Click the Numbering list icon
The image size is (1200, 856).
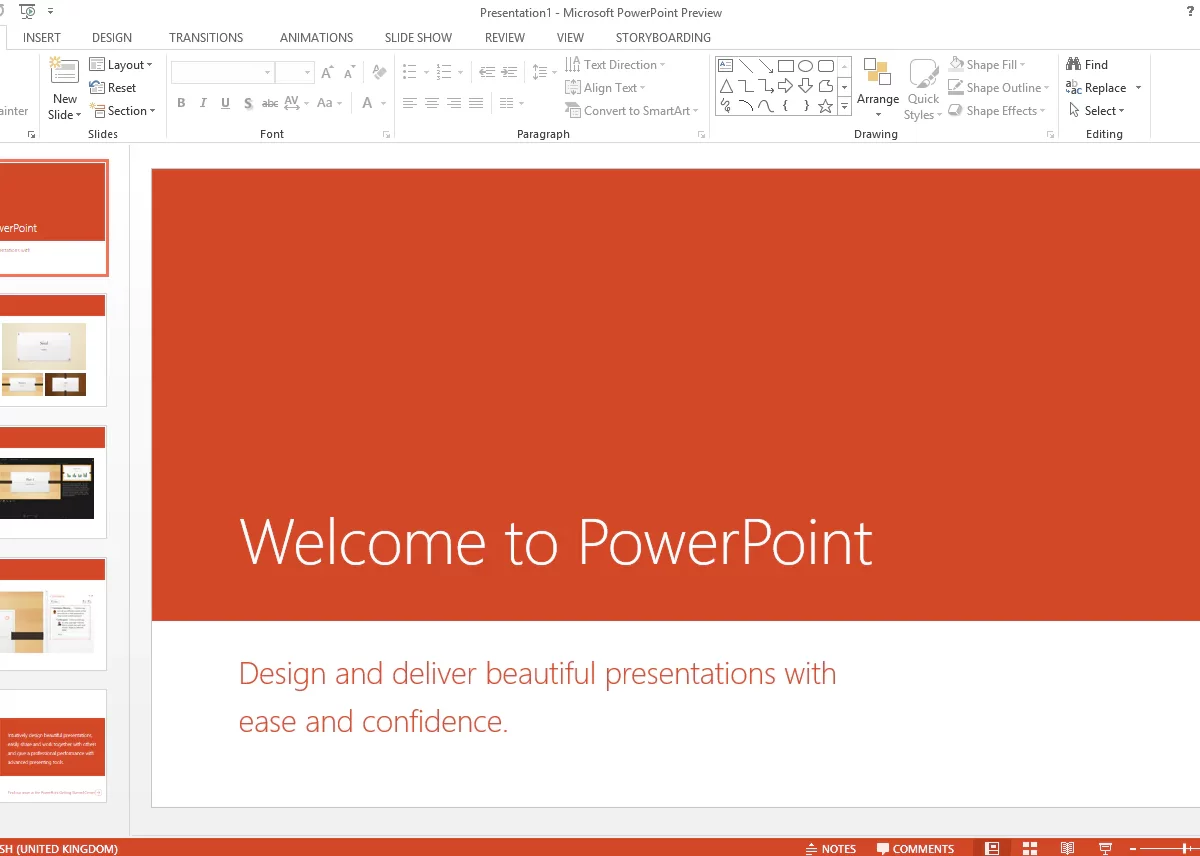click(x=445, y=72)
